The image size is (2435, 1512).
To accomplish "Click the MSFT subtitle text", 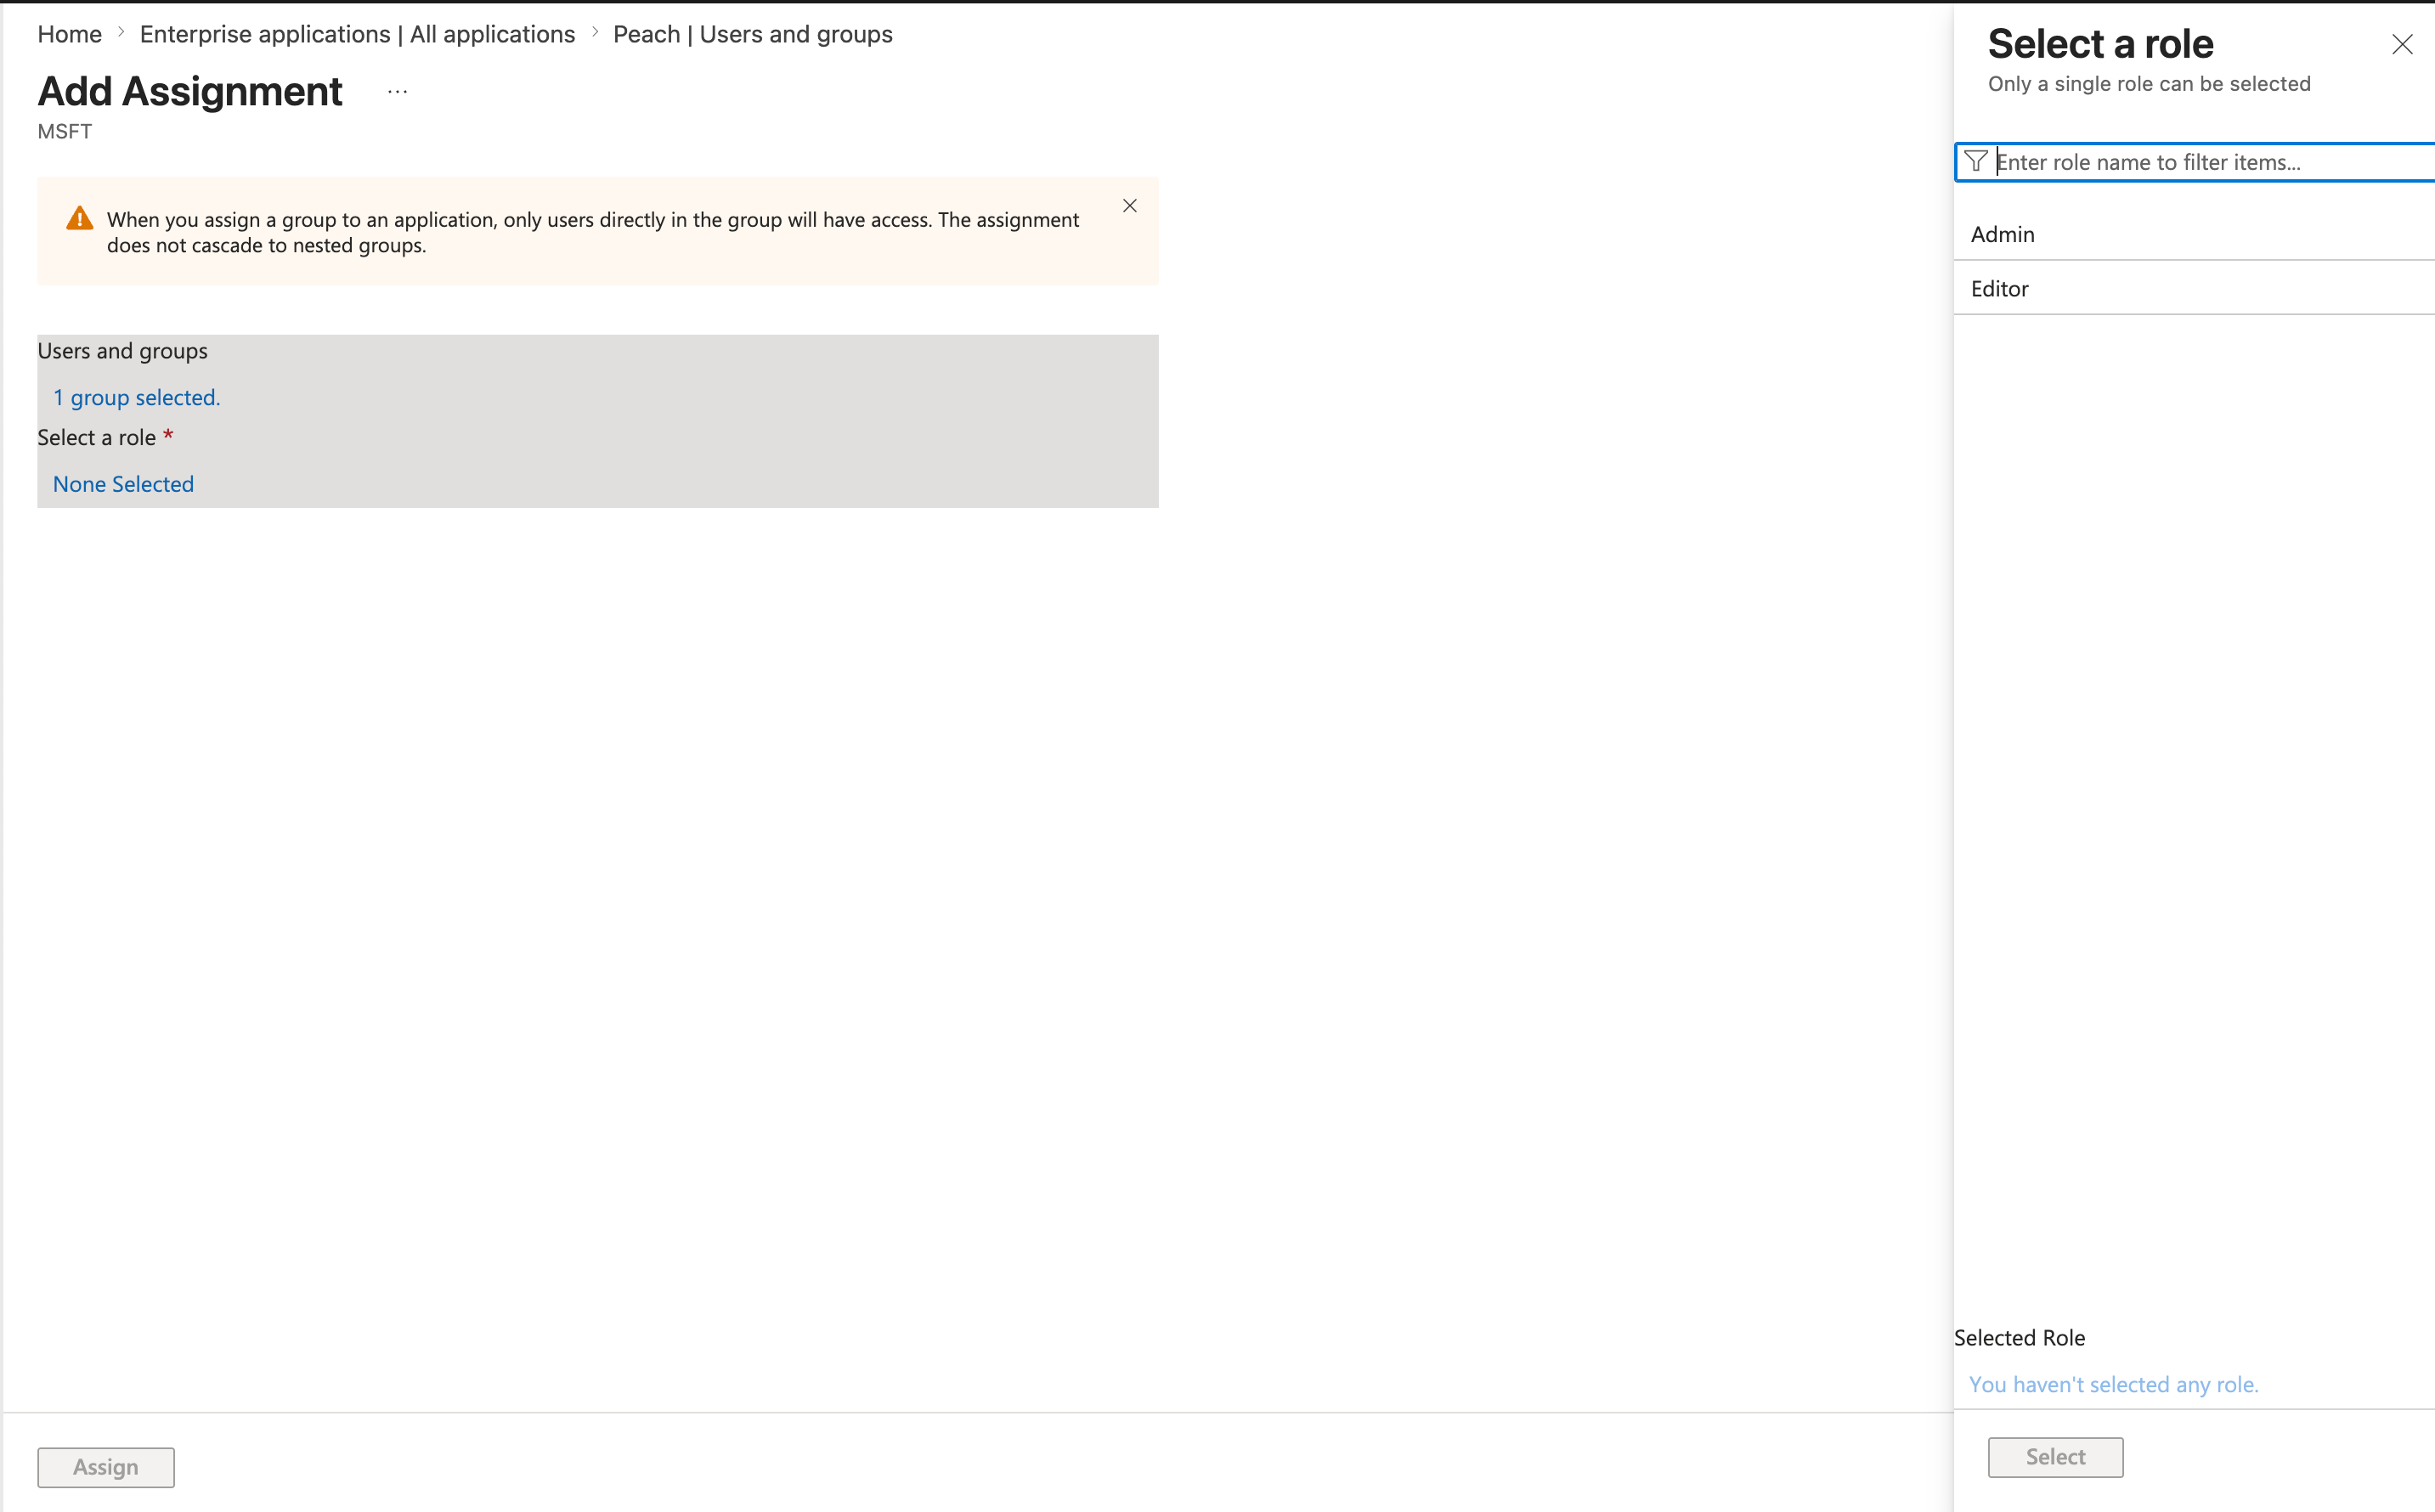I will (65, 131).
